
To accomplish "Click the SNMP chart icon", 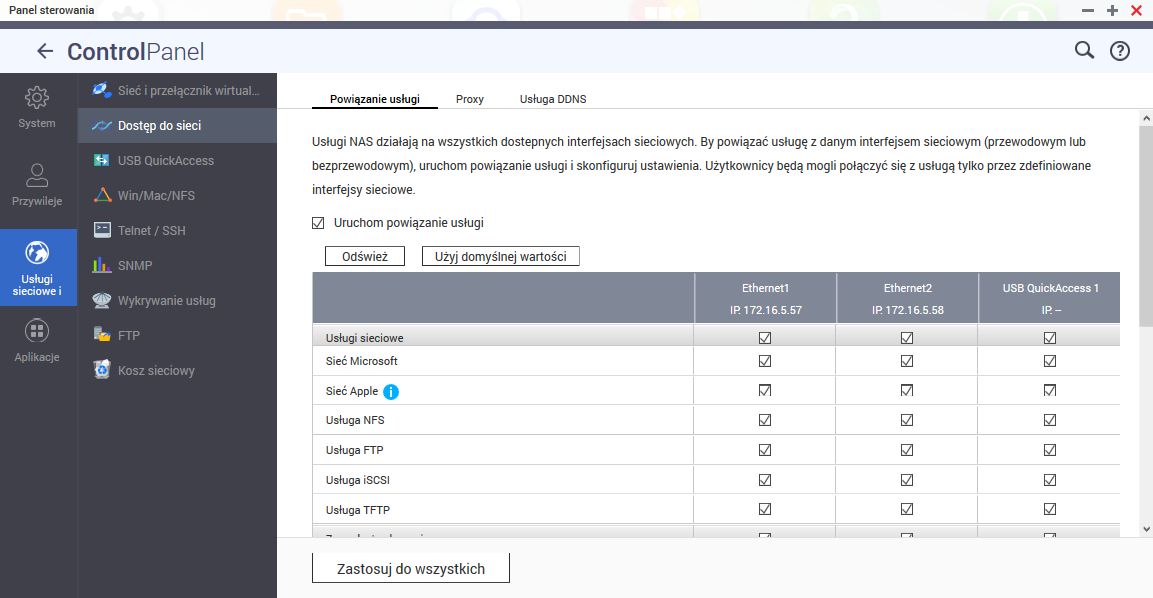I will pos(101,265).
